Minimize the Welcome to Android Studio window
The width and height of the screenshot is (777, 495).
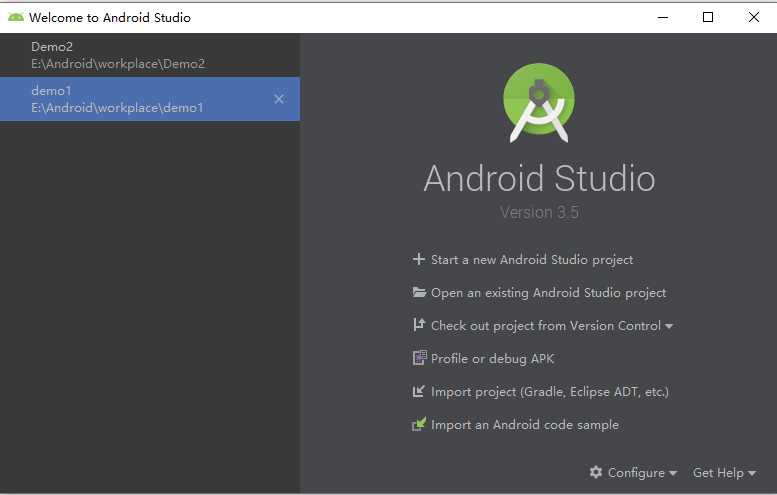(663, 17)
